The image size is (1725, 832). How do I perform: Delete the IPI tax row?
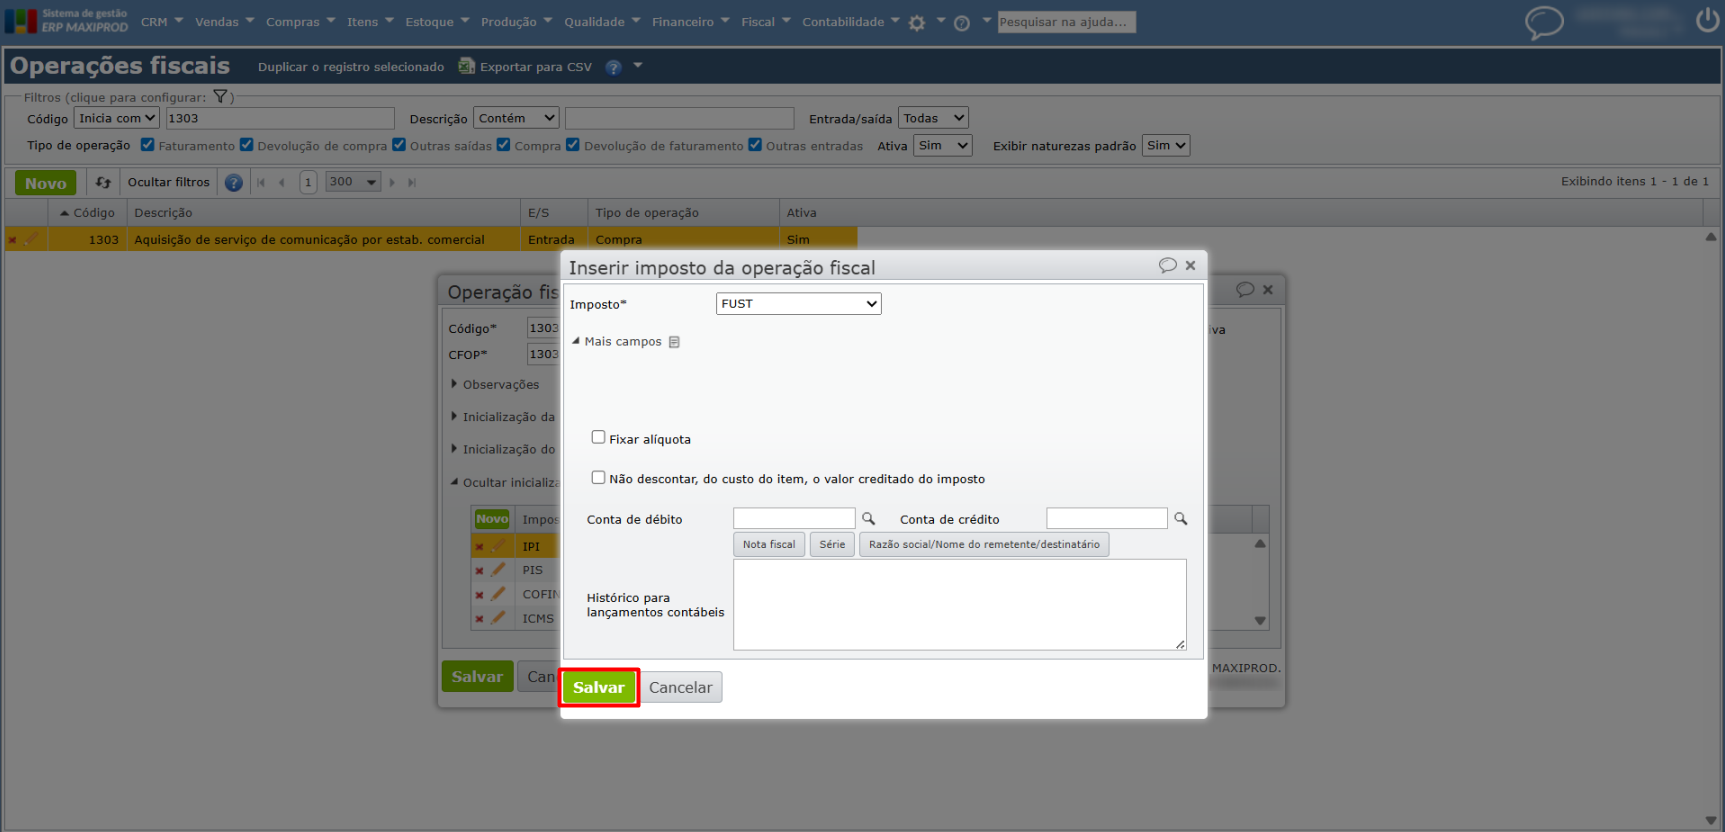(480, 547)
